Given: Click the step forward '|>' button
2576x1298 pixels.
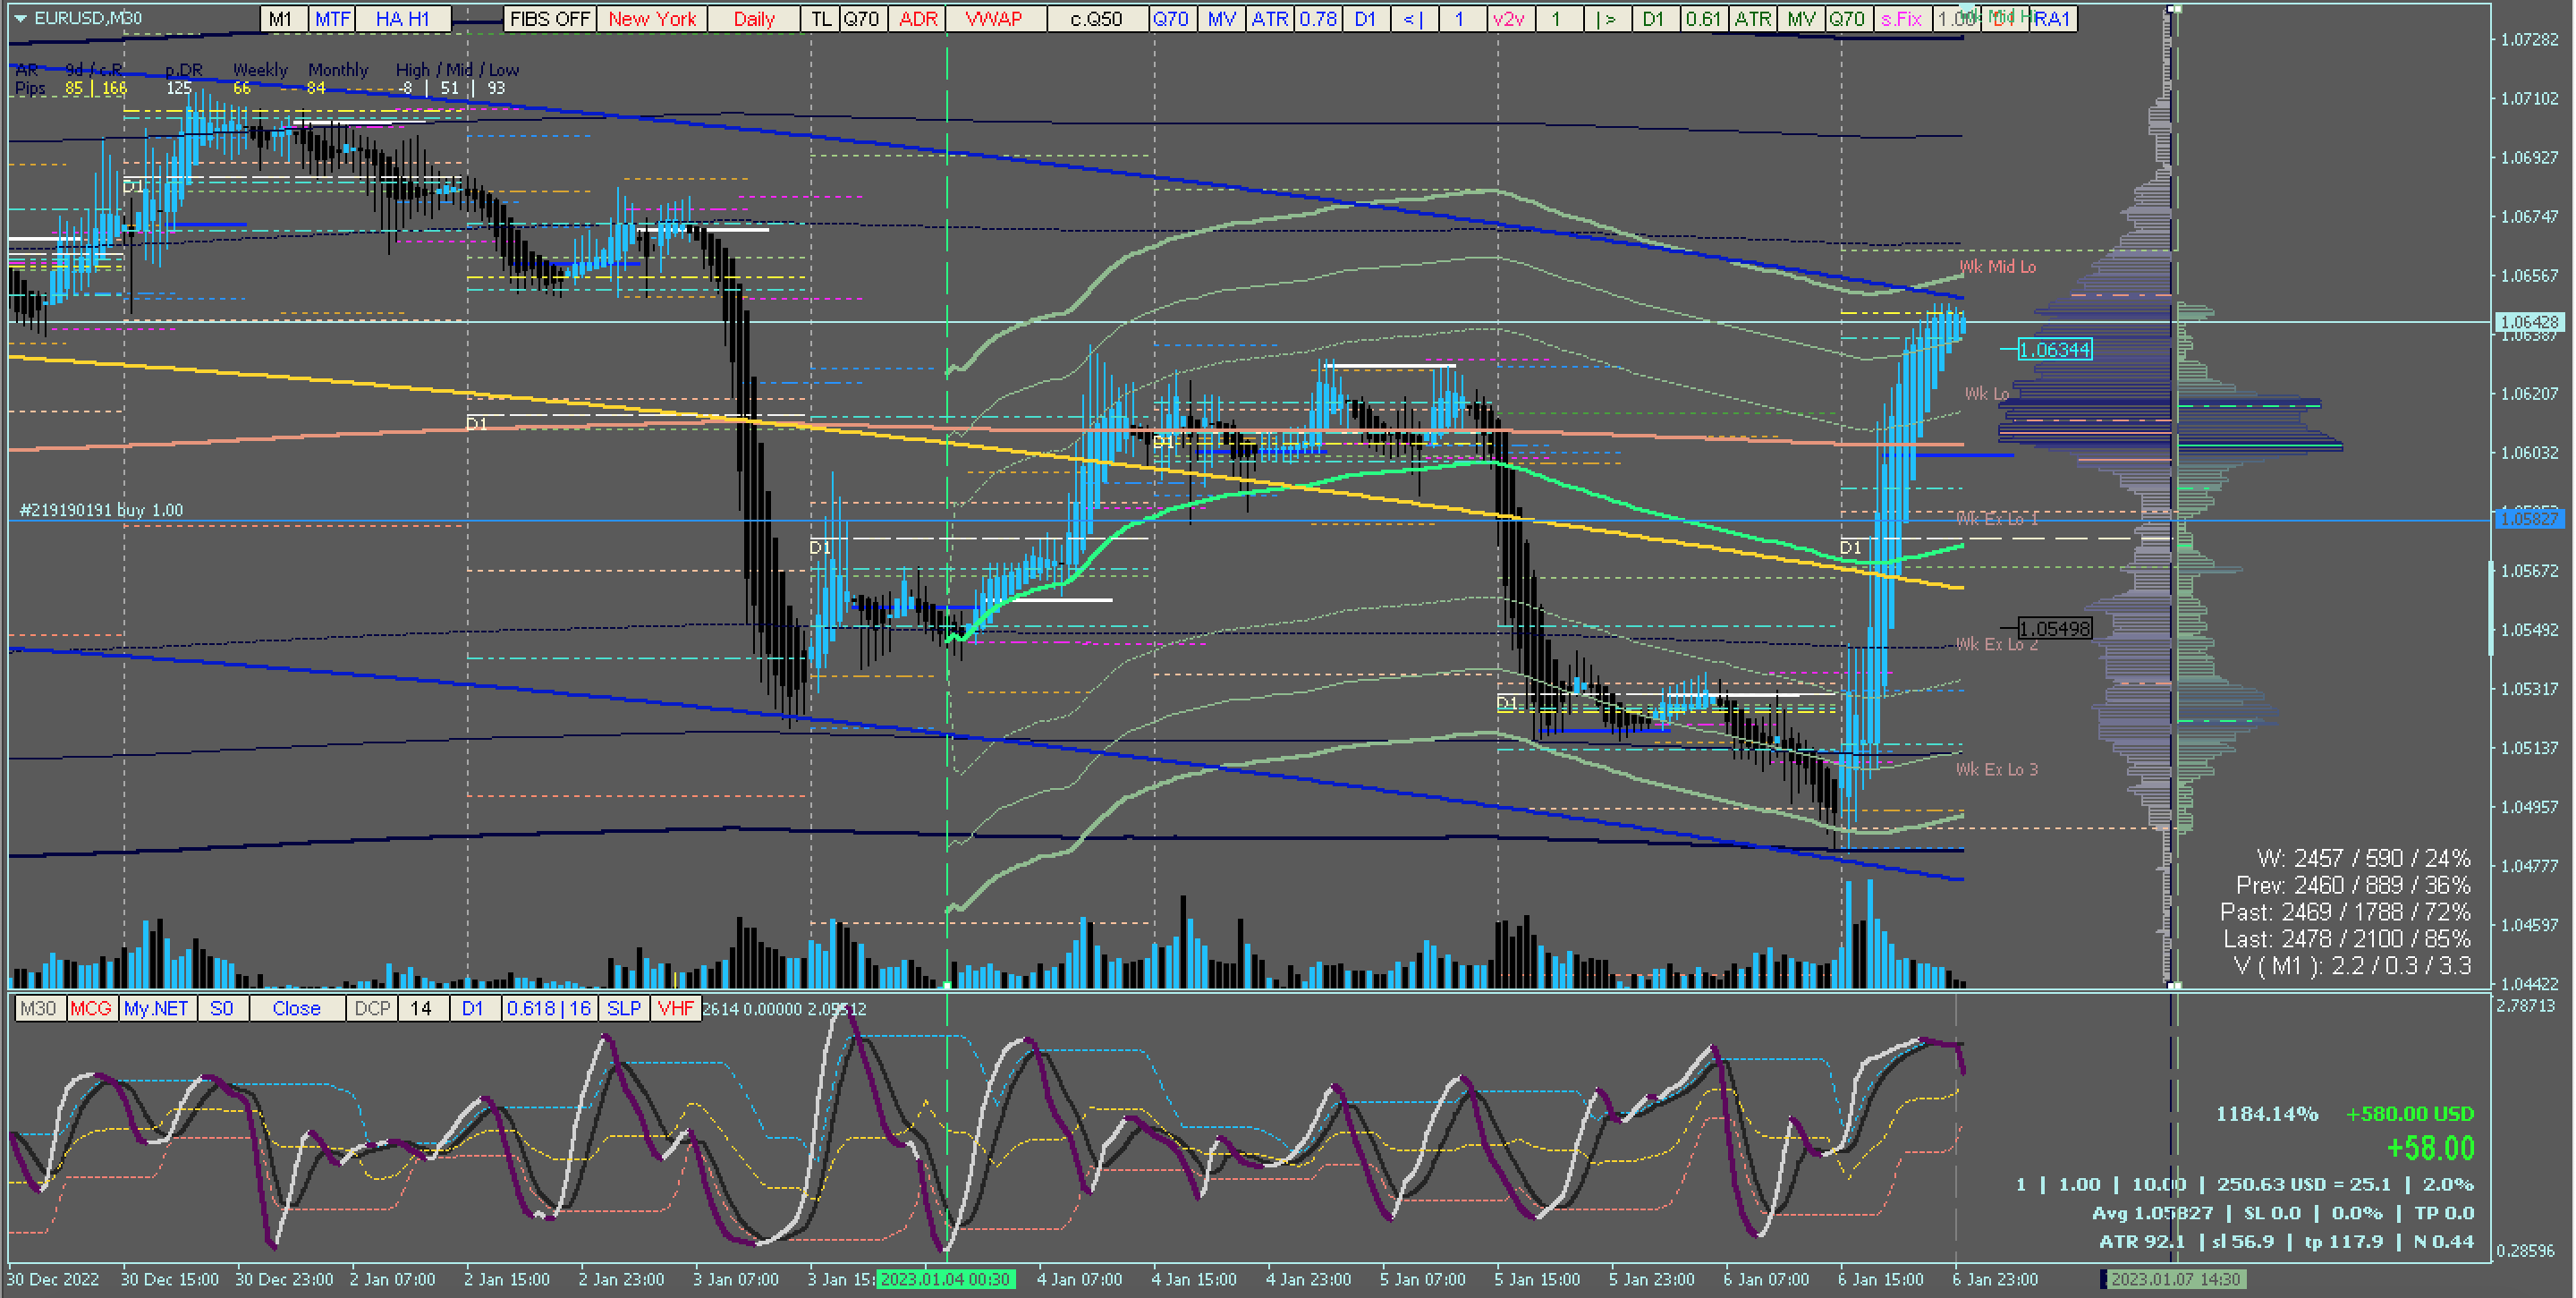Looking at the screenshot, I should [1606, 19].
